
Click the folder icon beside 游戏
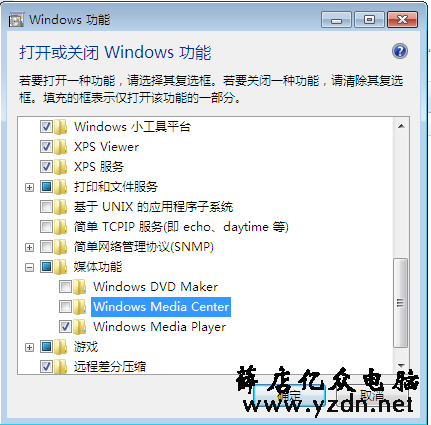(60, 347)
